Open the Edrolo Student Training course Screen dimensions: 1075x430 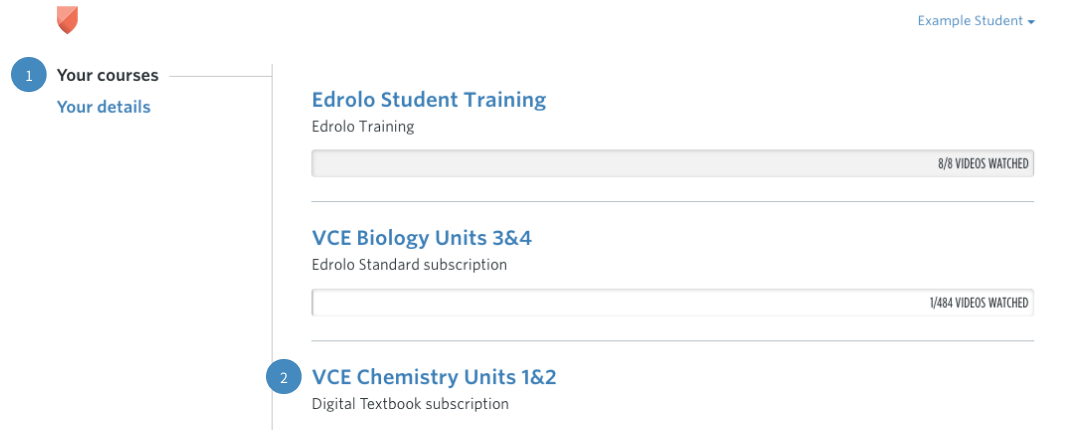click(429, 99)
